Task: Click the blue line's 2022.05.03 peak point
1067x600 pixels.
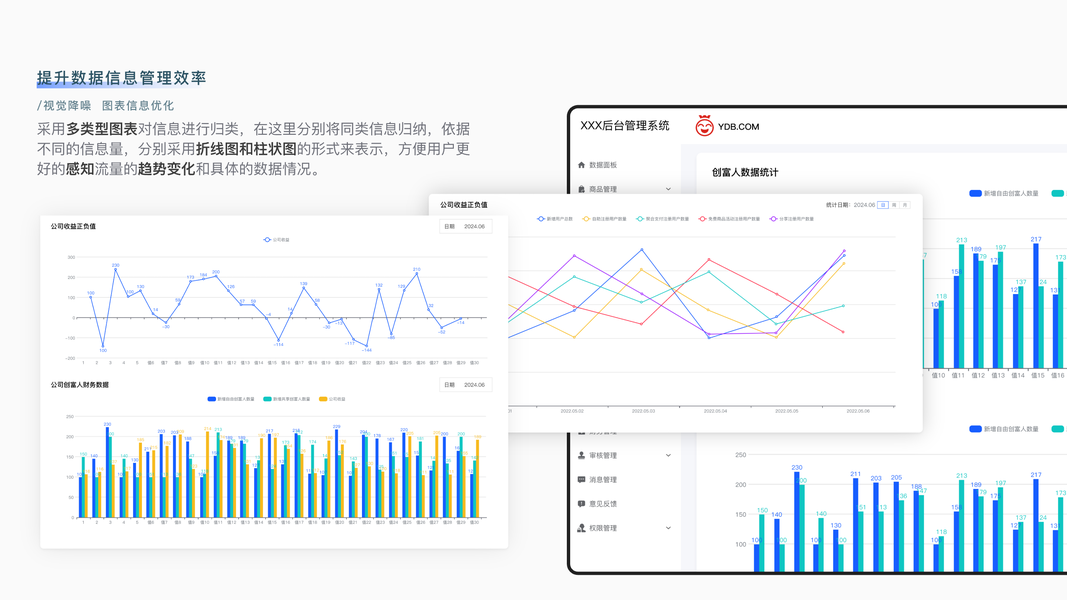Action: (x=641, y=250)
